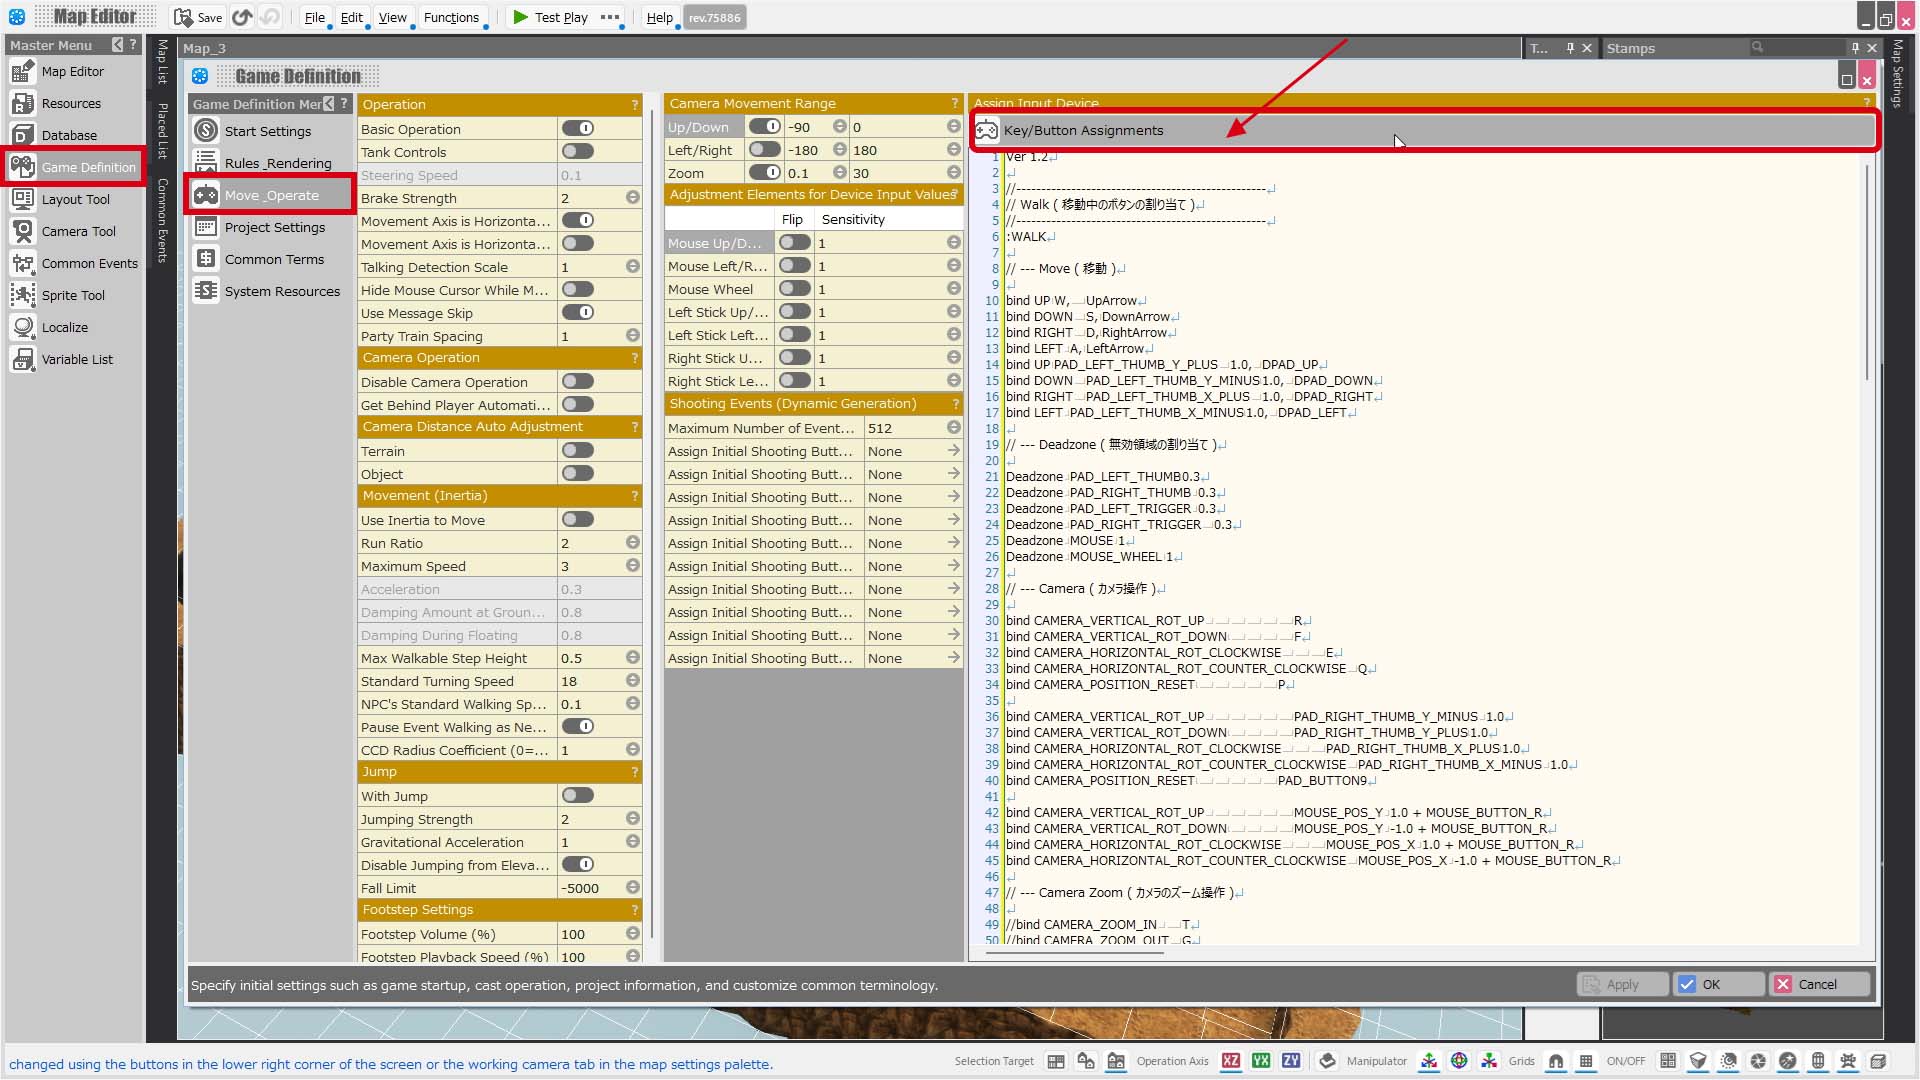Open the Edit menu
Viewport: 1920px width, 1080px height.
tap(351, 17)
